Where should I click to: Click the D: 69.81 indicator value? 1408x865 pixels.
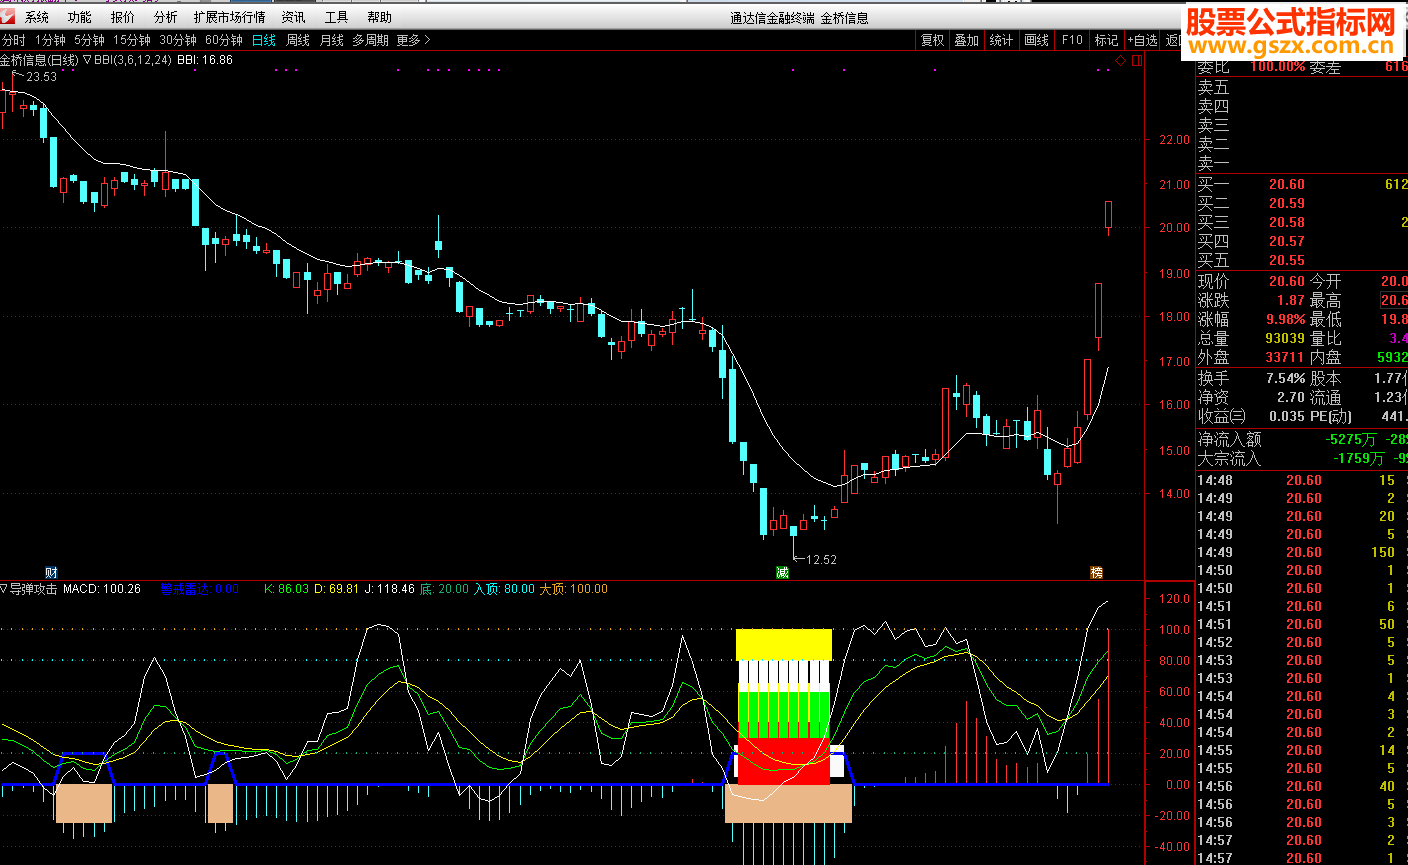[x=337, y=589]
